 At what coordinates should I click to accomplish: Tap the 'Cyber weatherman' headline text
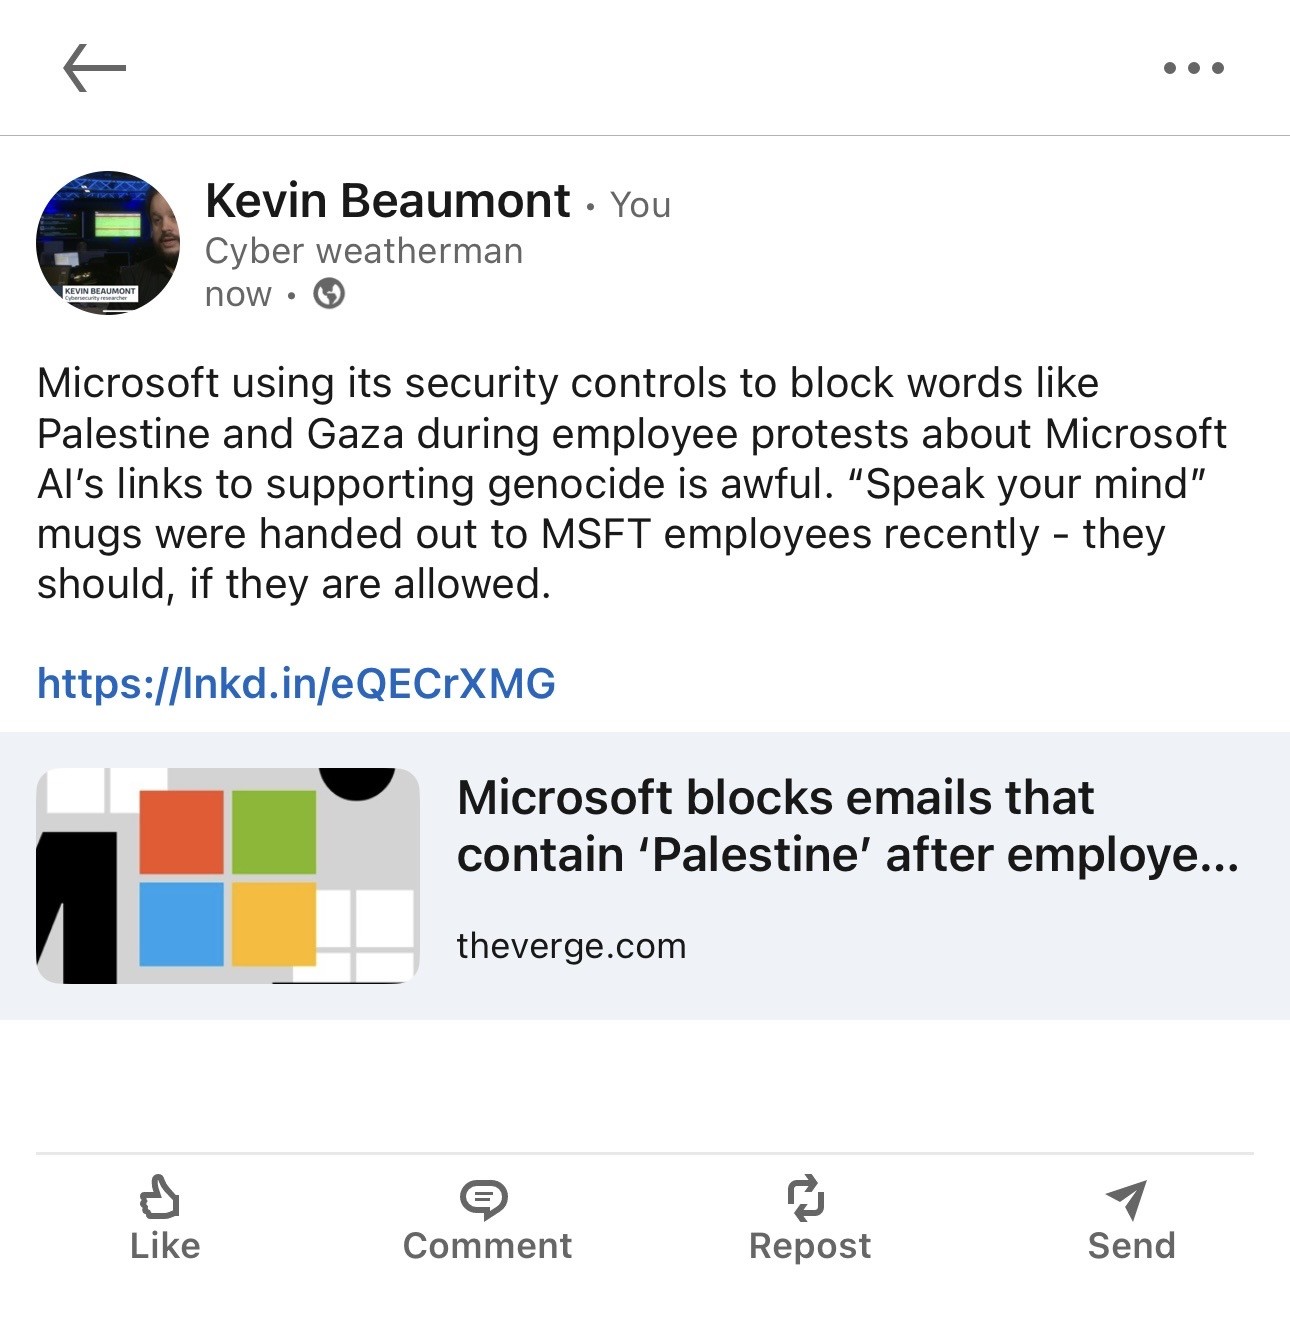coord(364,251)
